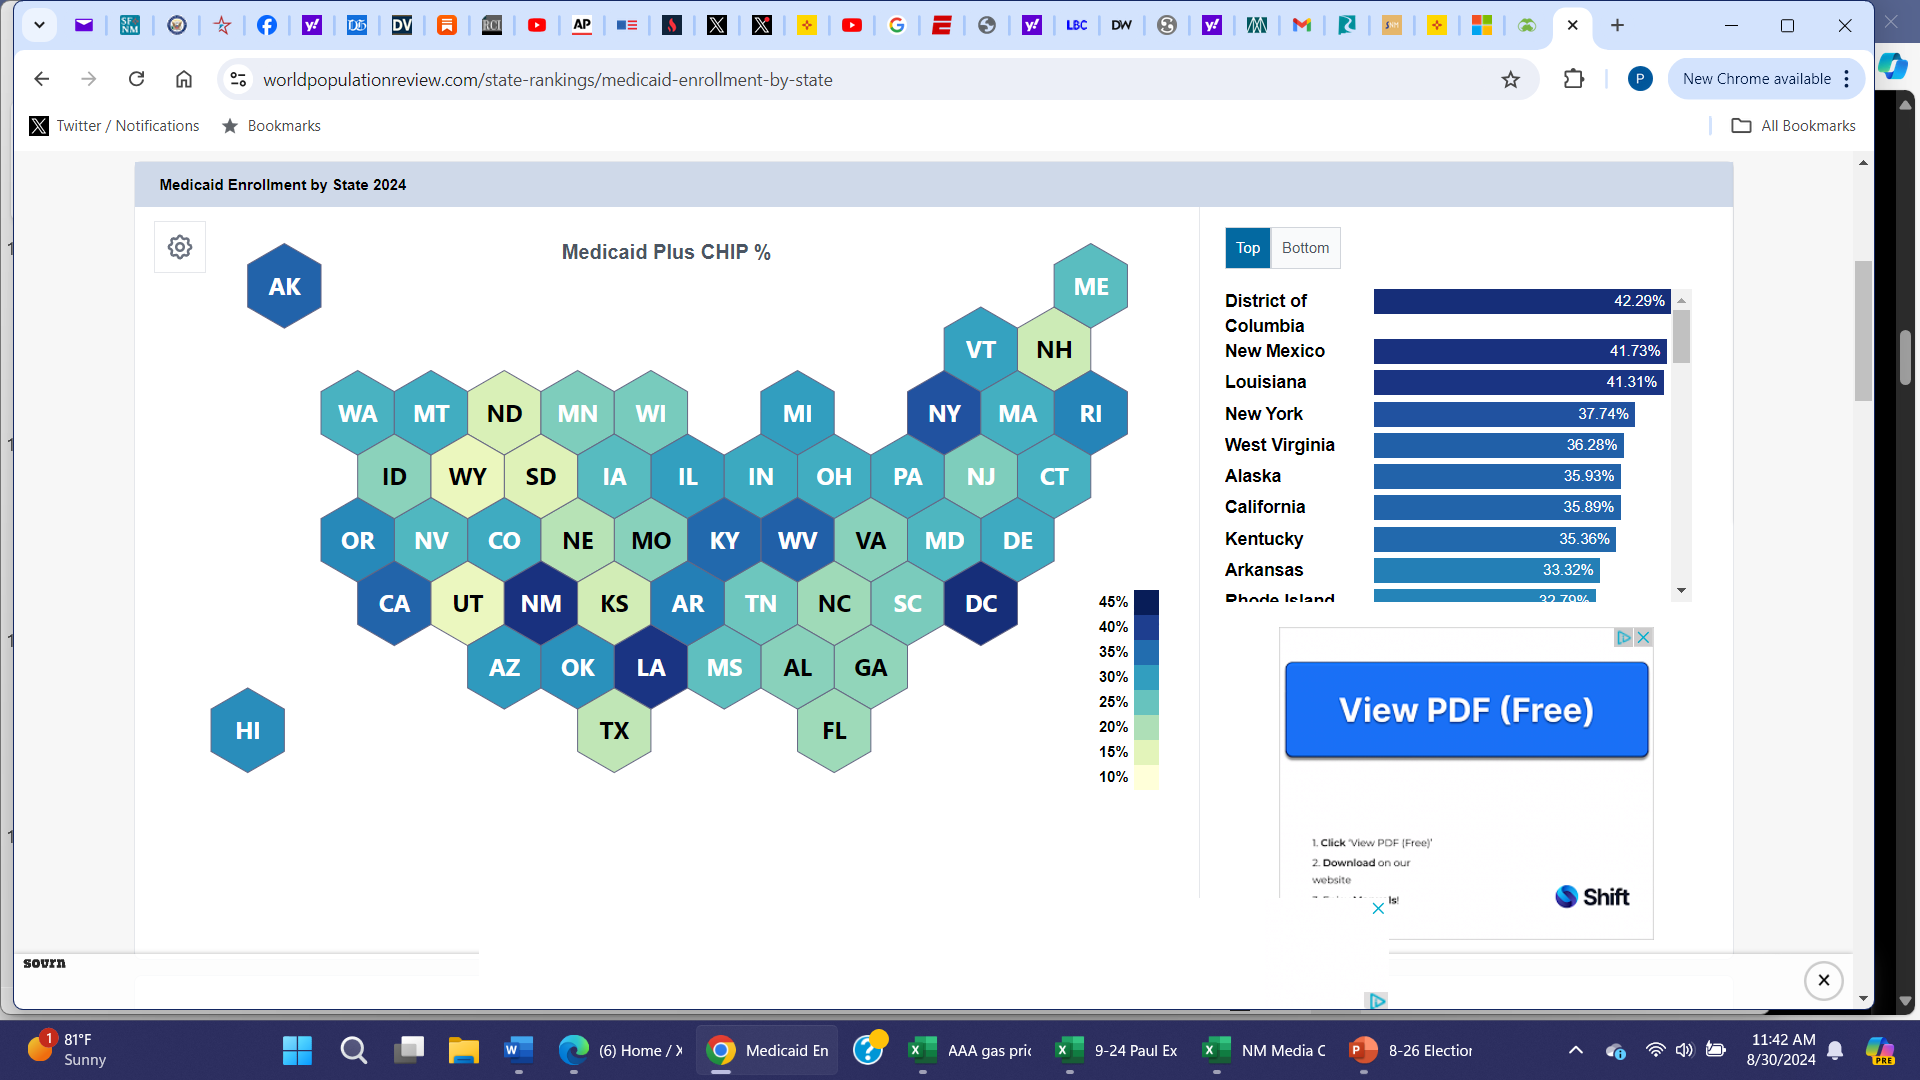Open Excel AAA gas prices from taskbar
The height and width of the screenshot is (1080, 1920).
pyautogui.click(x=970, y=1050)
